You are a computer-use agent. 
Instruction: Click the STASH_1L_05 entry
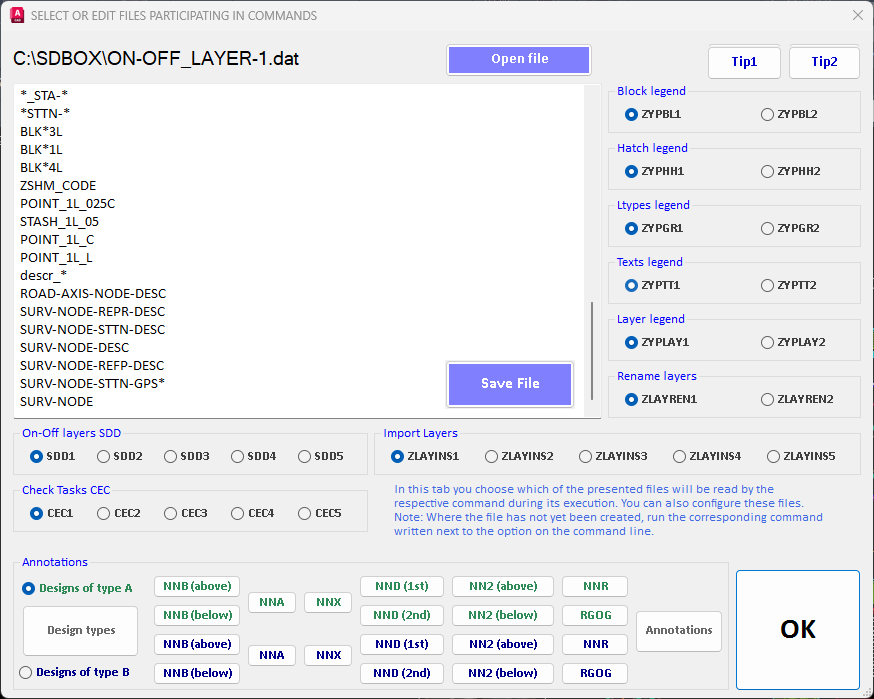tap(59, 222)
